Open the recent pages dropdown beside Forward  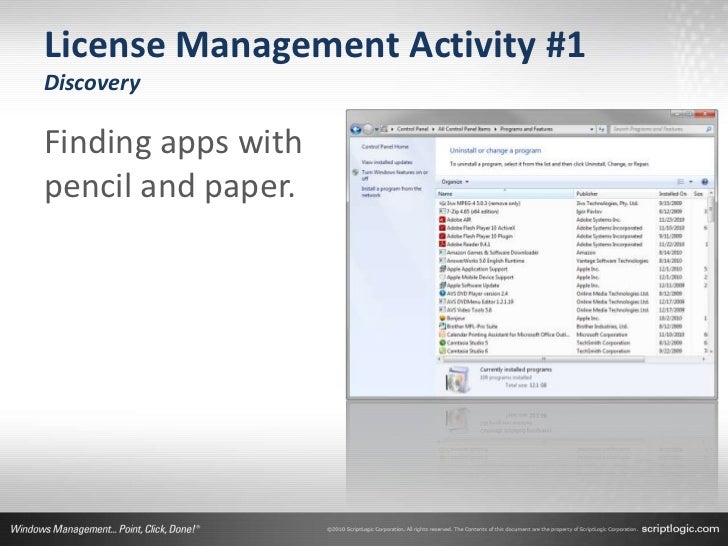(377, 130)
